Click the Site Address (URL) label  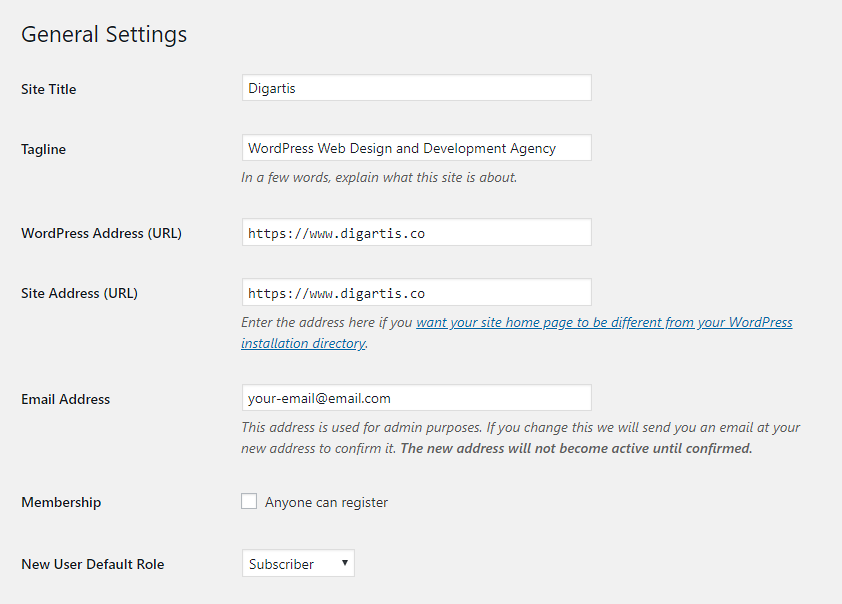tap(79, 293)
